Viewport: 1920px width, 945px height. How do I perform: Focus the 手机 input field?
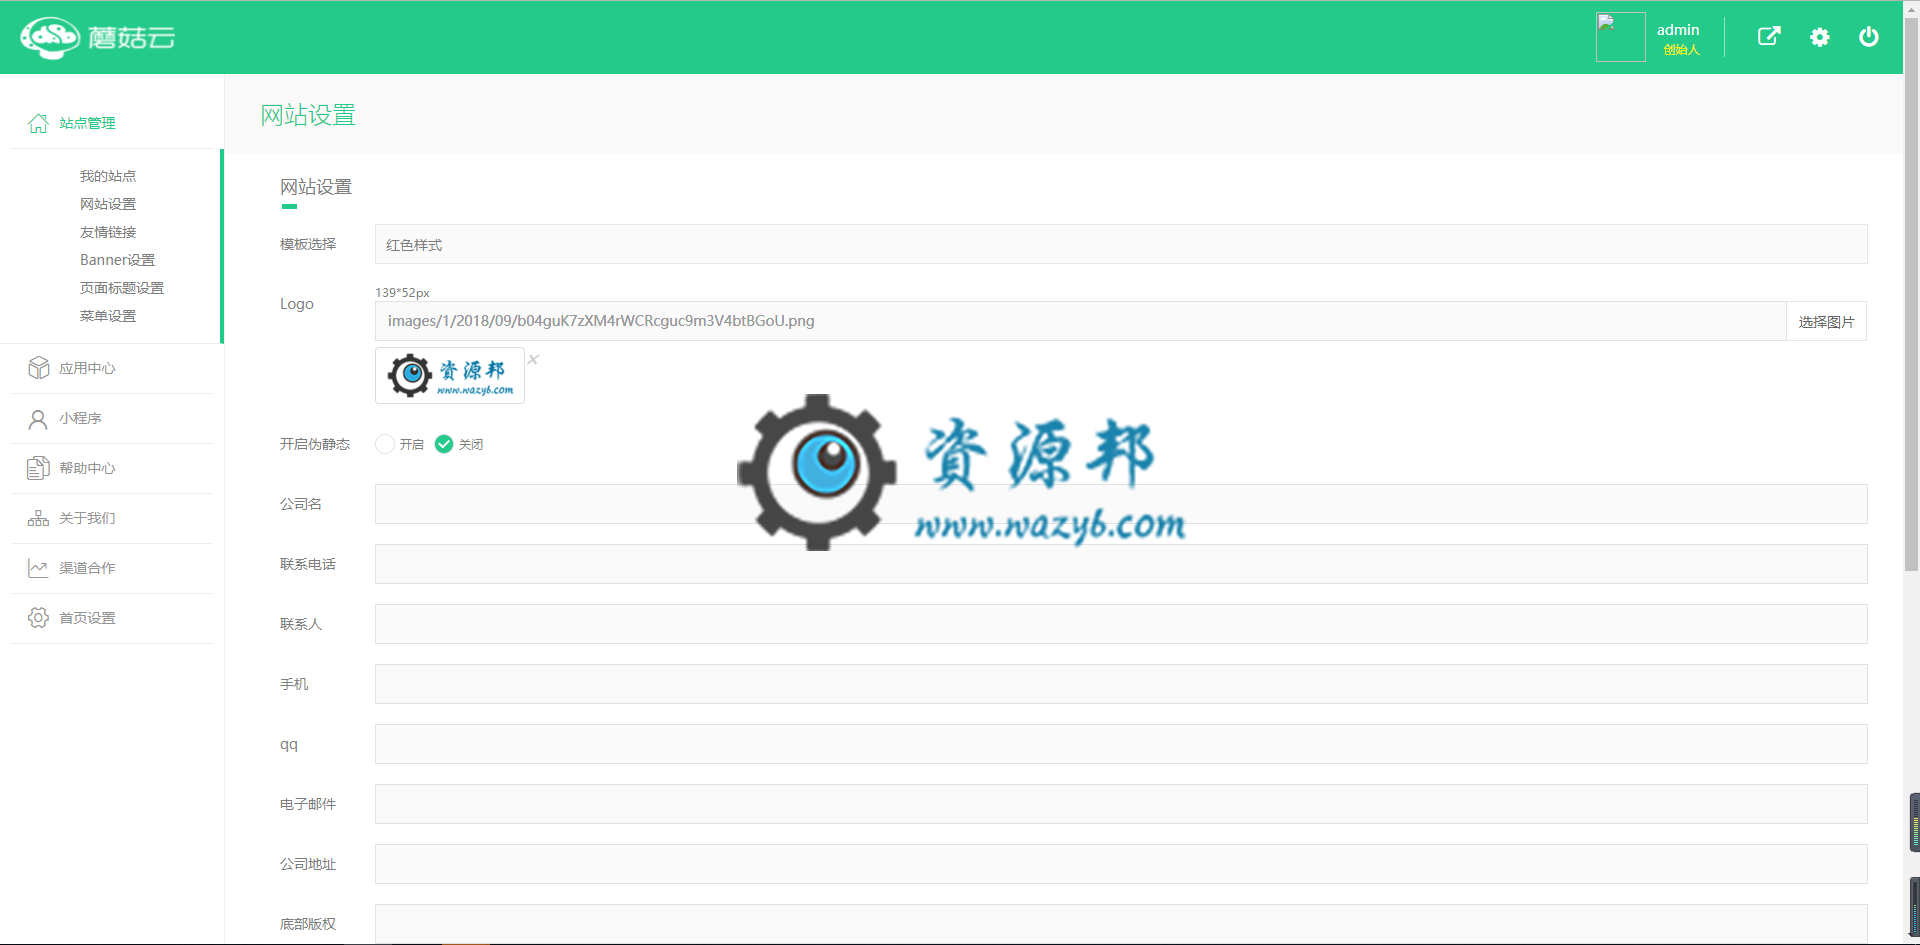click(1121, 684)
